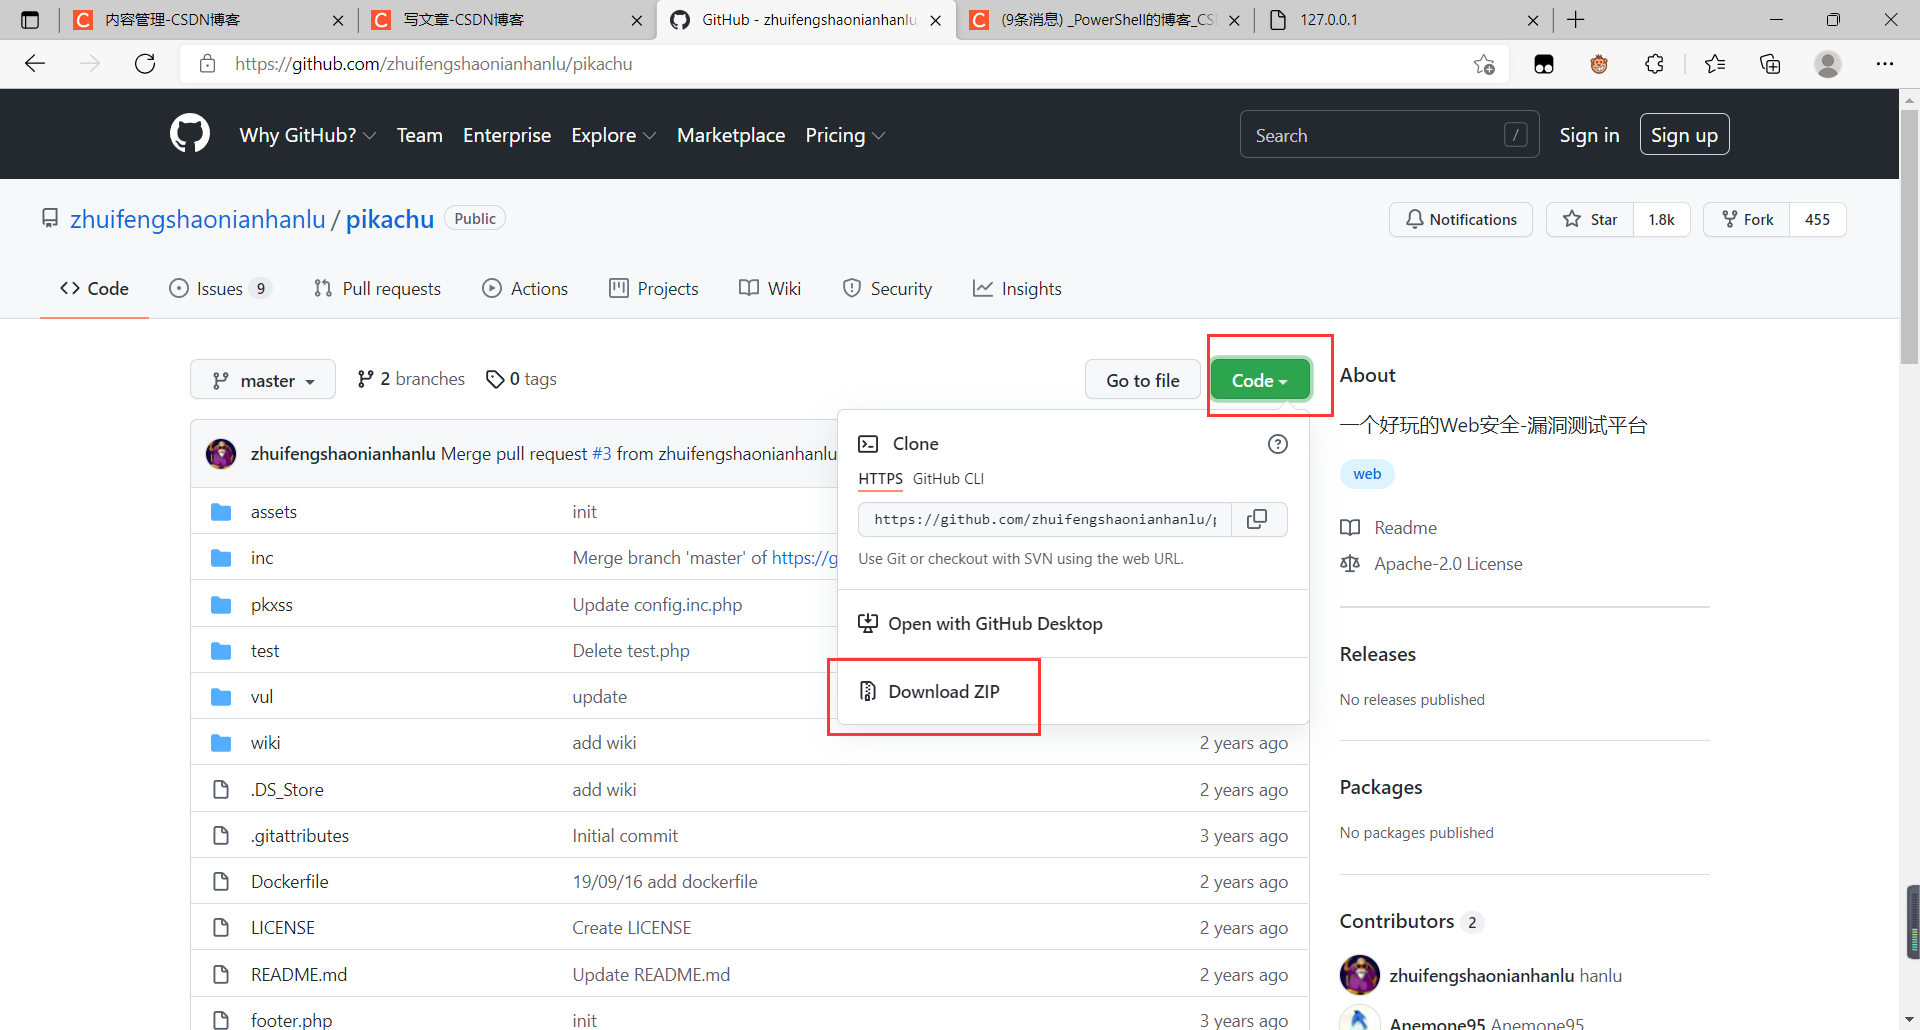The width and height of the screenshot is (1920, 1030).
Task: Click the Dockerfile file icon
Action: pos(221,882)
